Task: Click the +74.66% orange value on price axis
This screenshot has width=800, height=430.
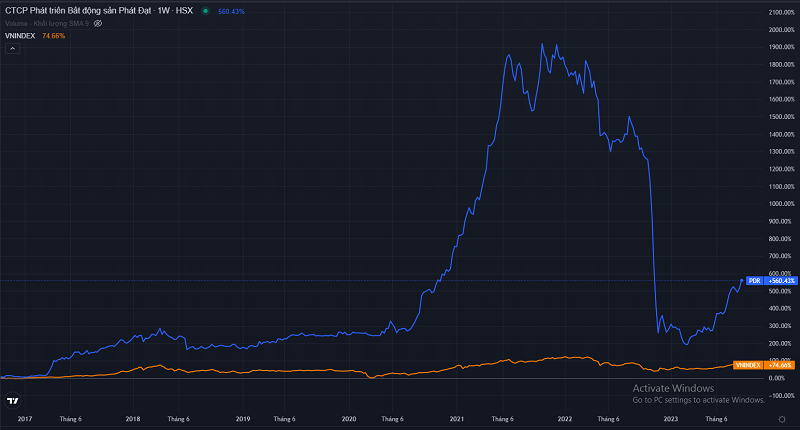Action: pyautogui.click(x=780, y=365)
